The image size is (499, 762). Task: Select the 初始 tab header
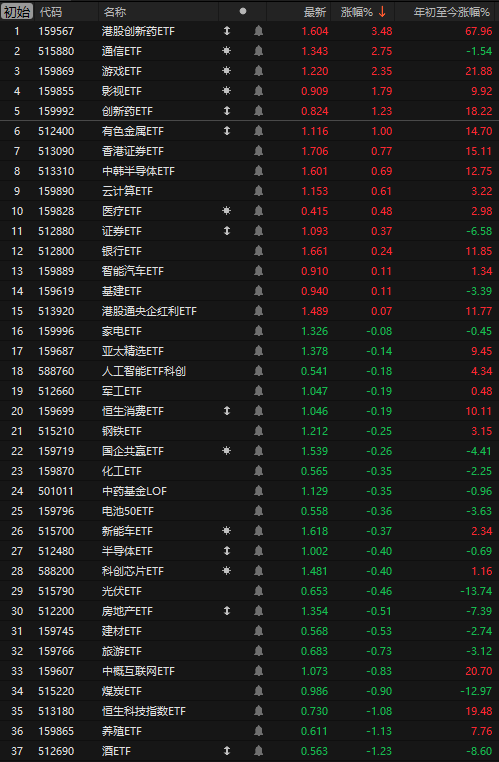17,12
